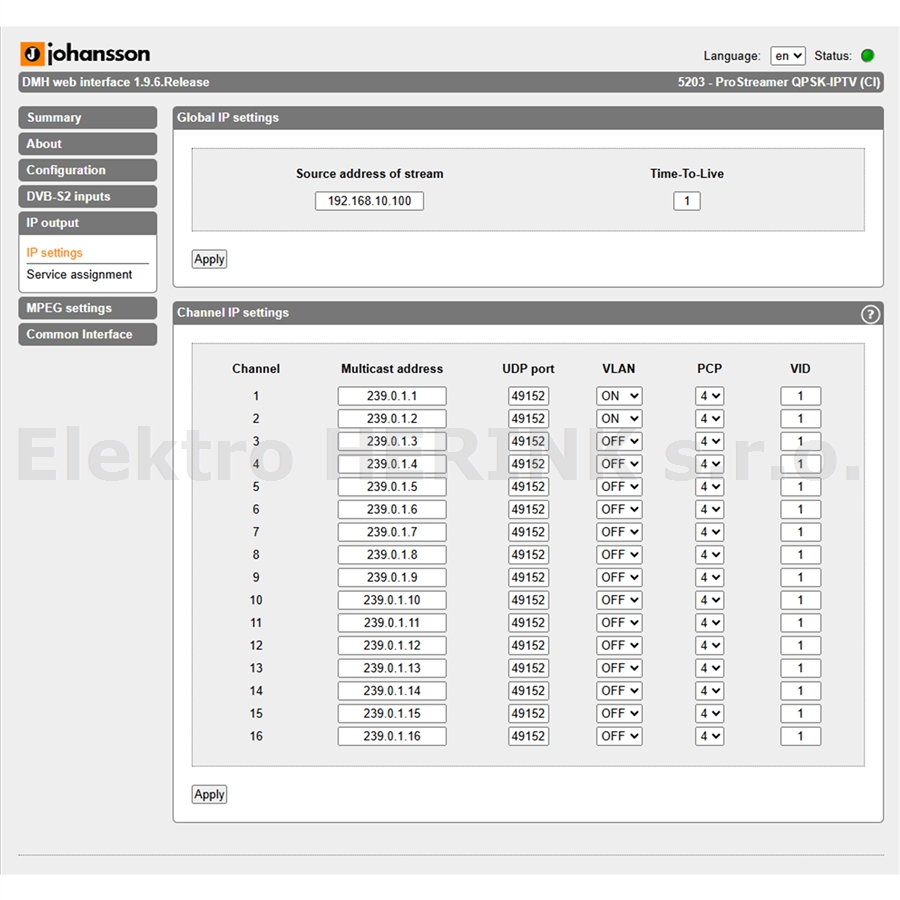Focus VID field for channel 2

[x=800, y=418]
